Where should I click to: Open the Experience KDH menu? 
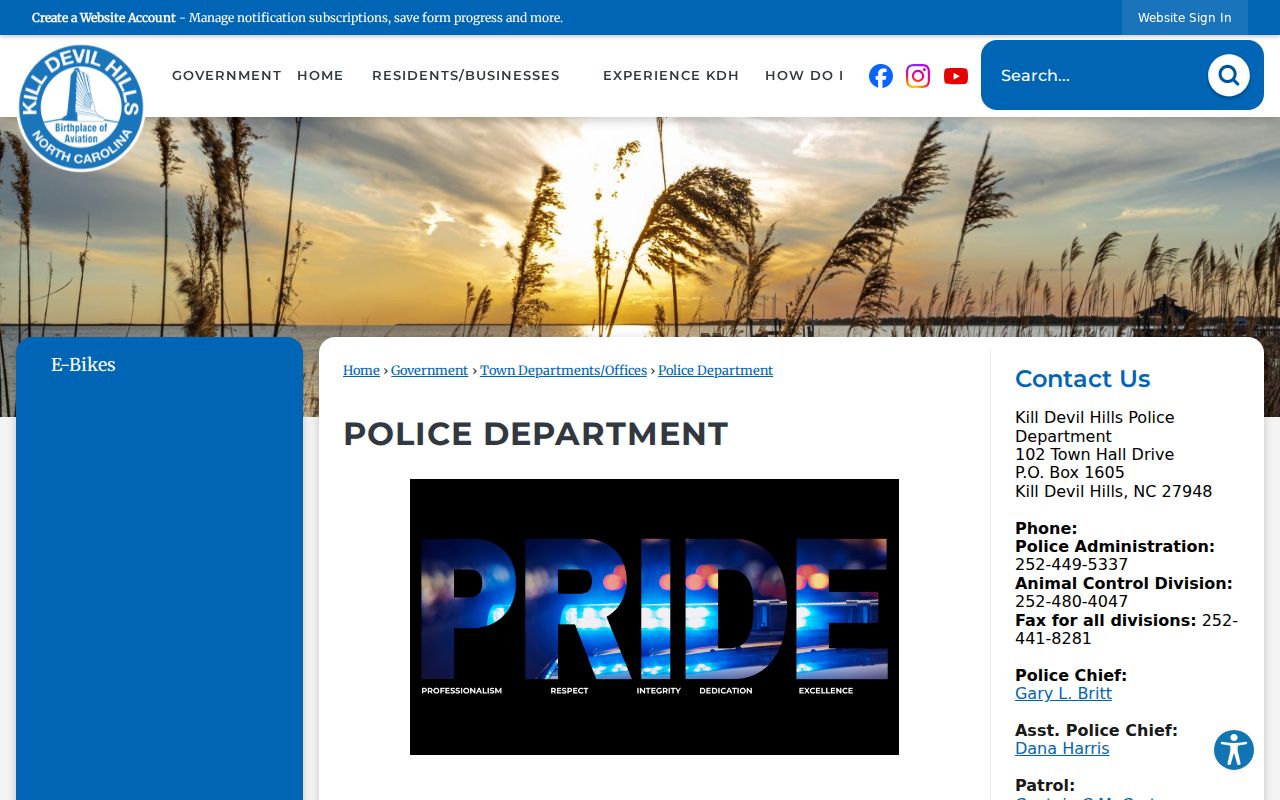(671, 75)
